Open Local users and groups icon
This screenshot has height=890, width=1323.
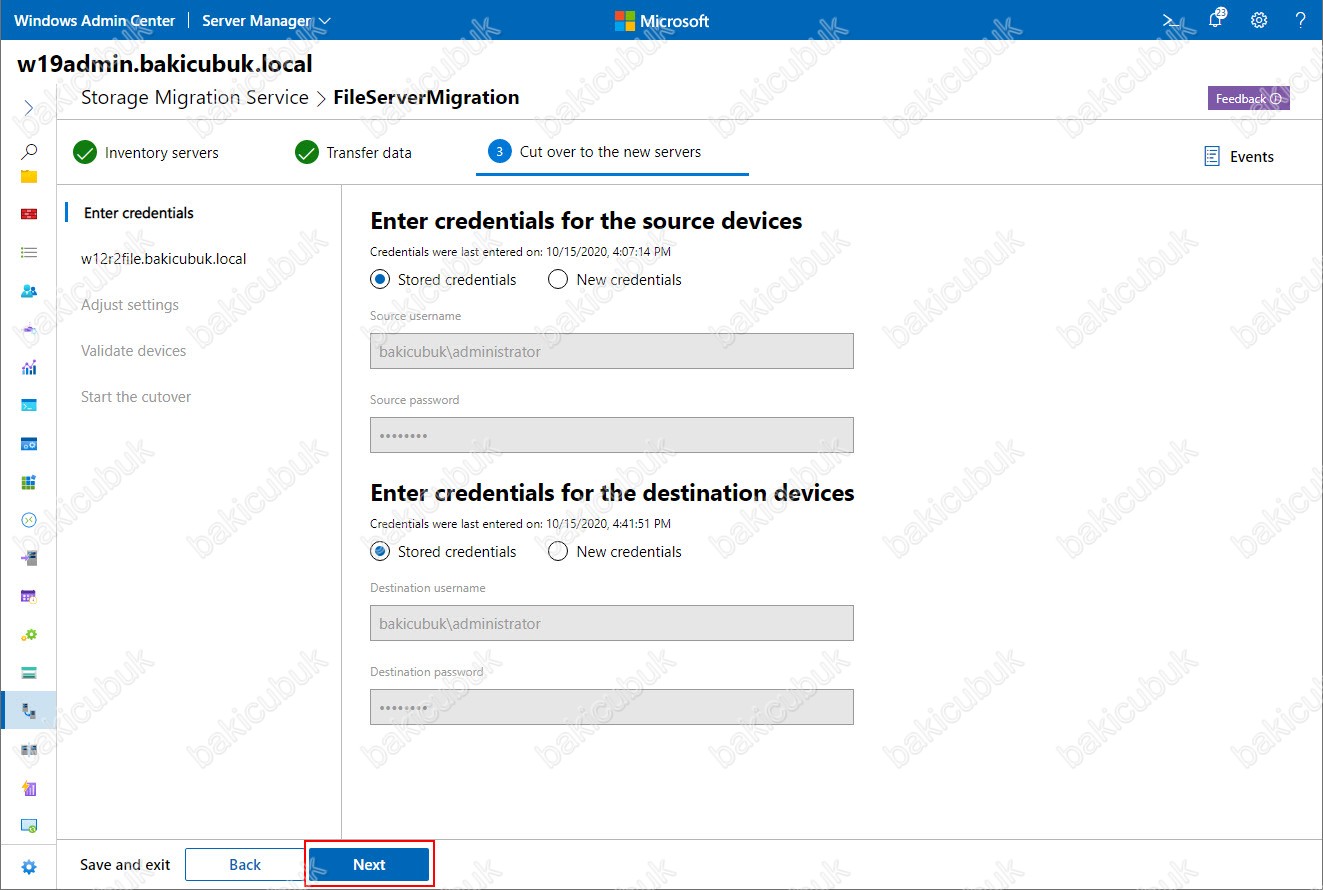click(29, 291)
